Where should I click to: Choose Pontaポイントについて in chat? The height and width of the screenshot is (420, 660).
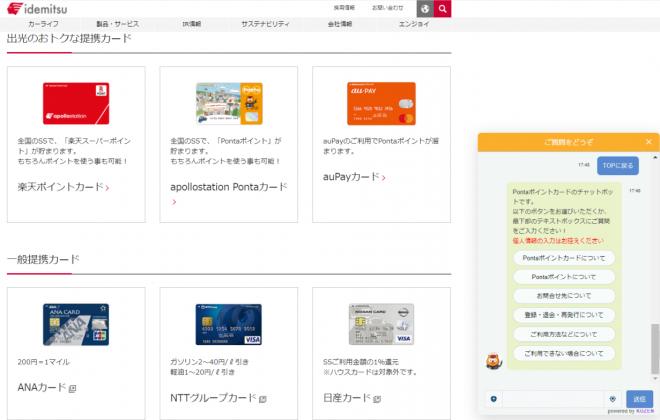[x=564, y=277]
